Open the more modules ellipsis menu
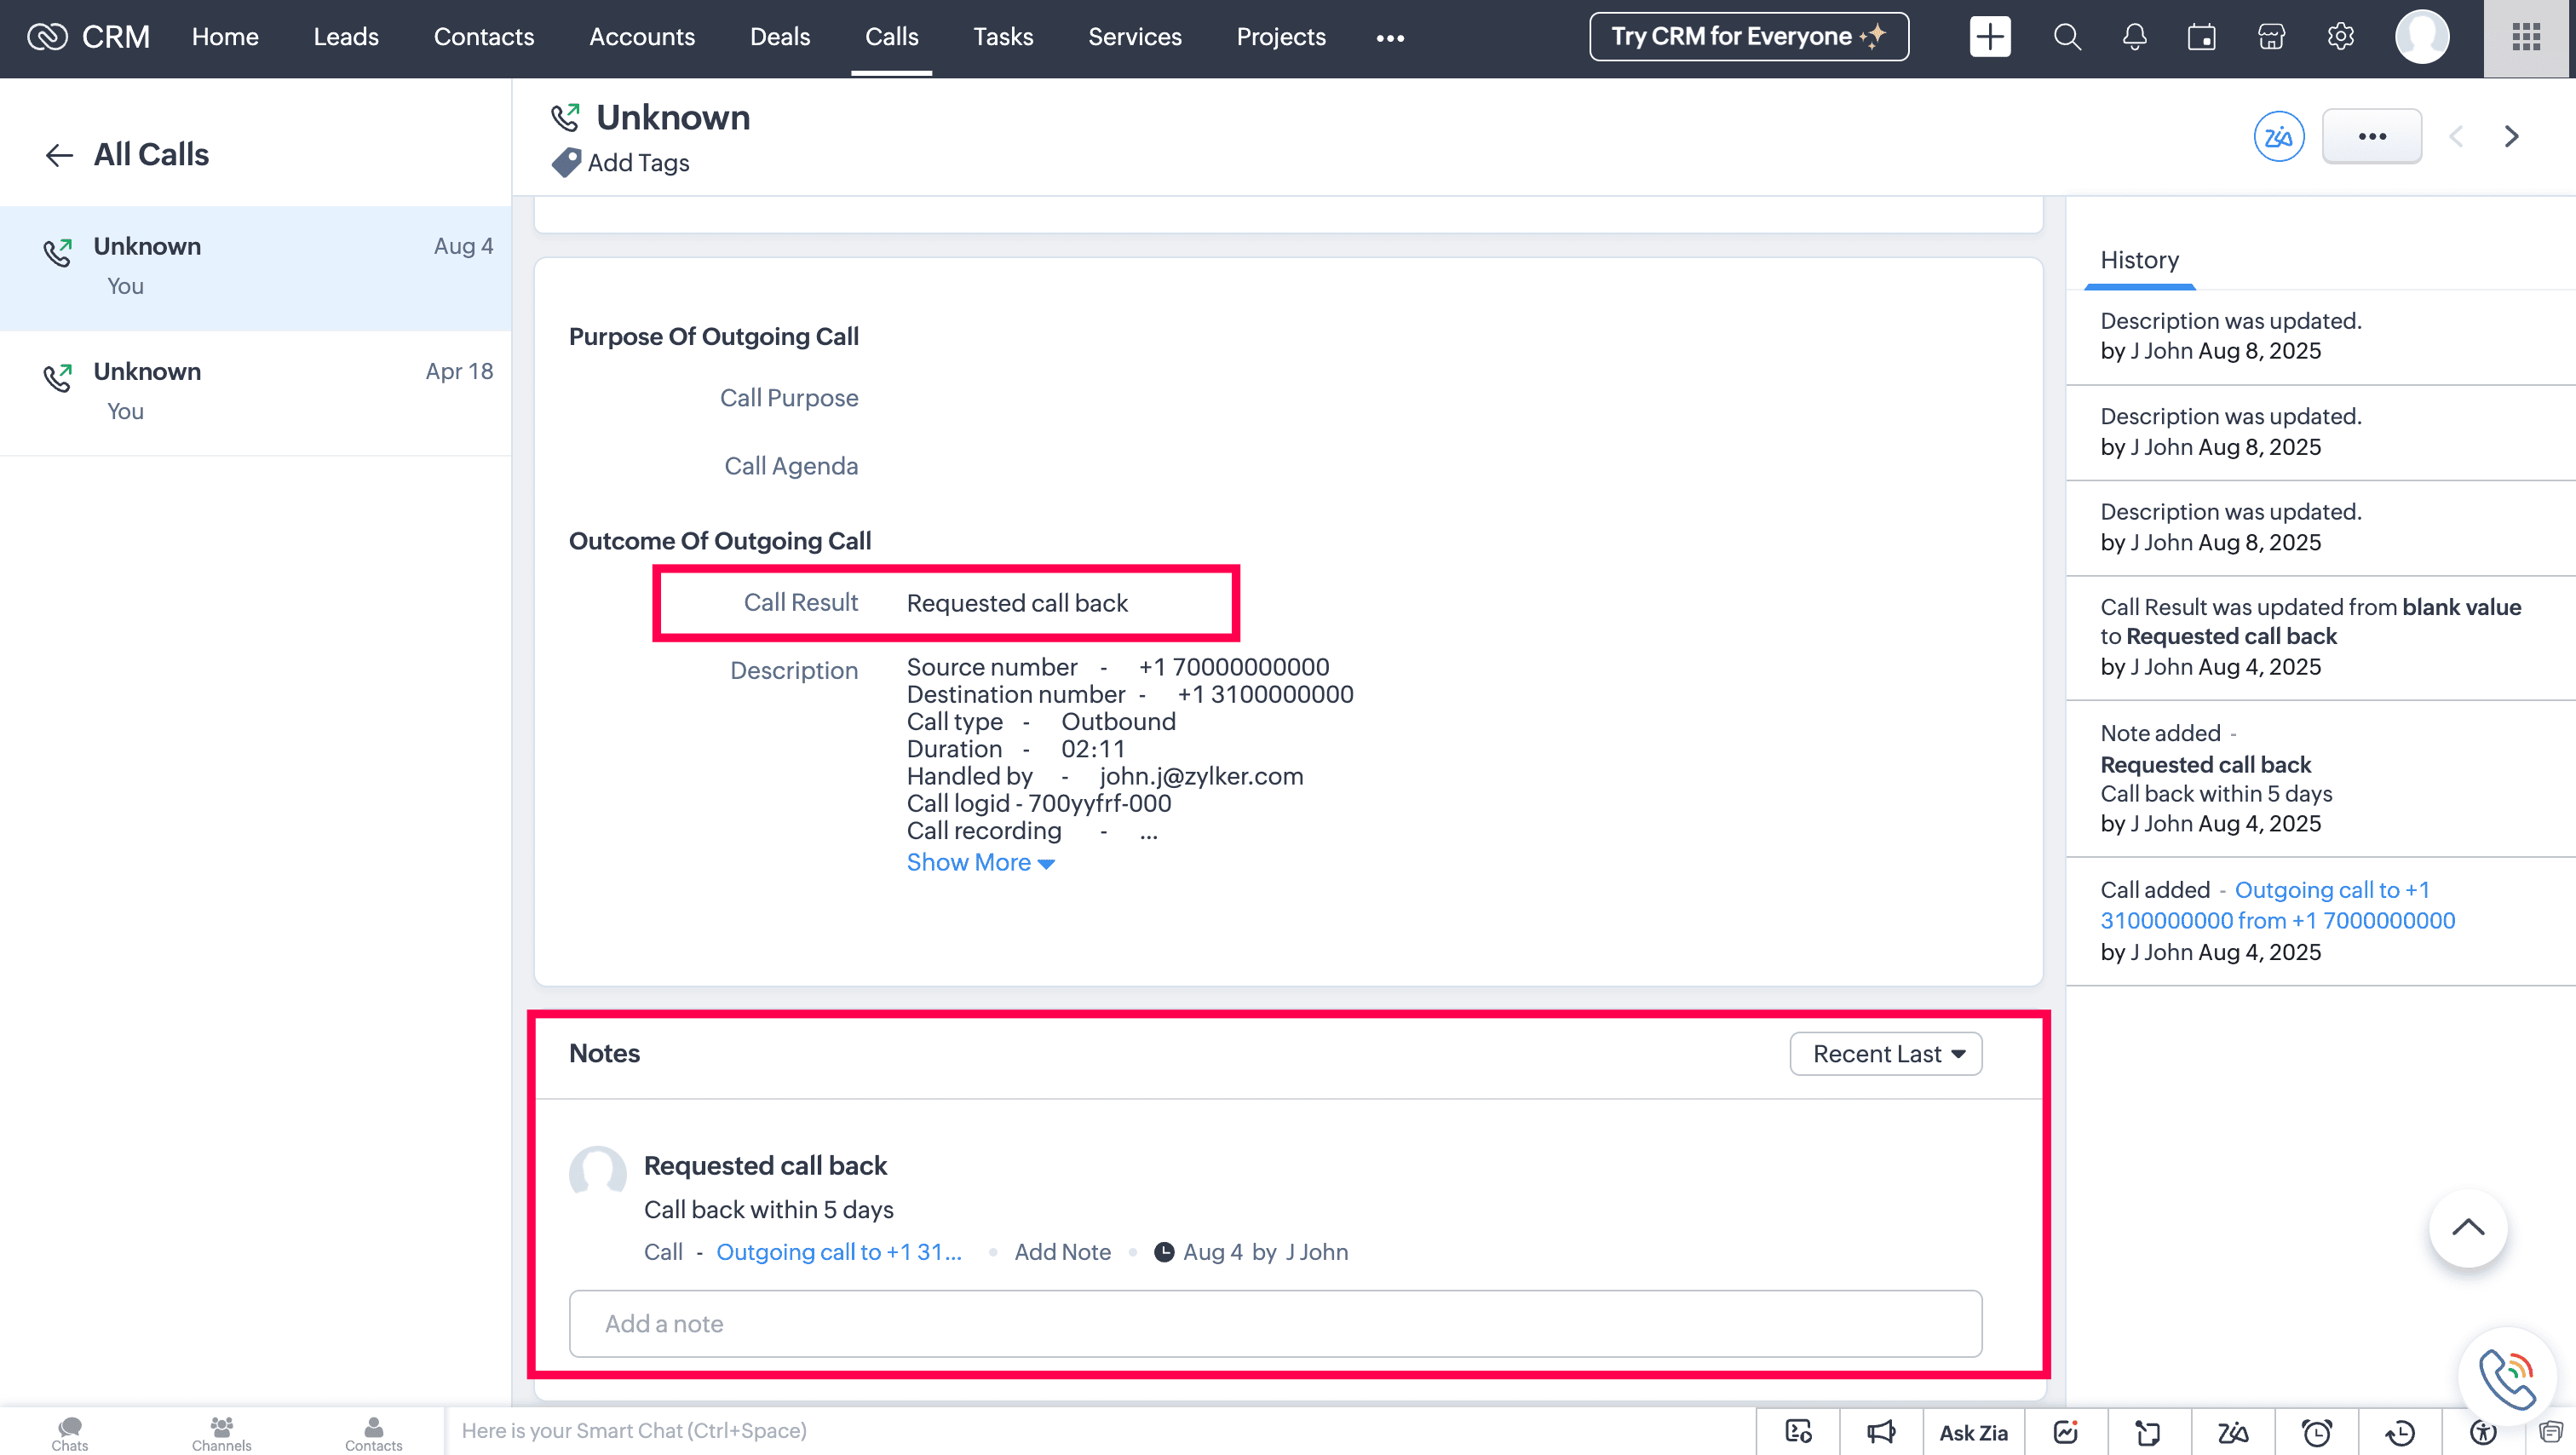2576x1455 pixels. point(1390,38)
